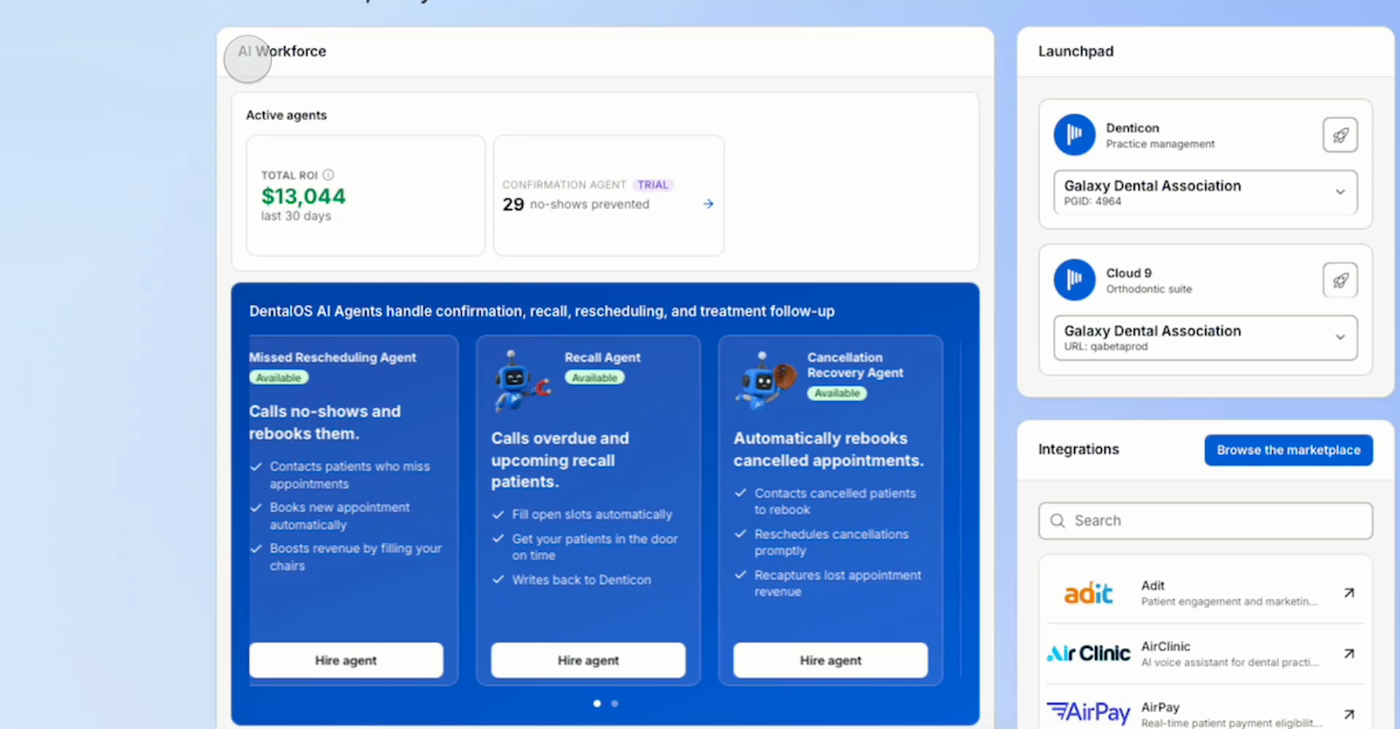Click the 'URL: qabetaprod' text
1400x729 pixels.
tap(1105, 346)
